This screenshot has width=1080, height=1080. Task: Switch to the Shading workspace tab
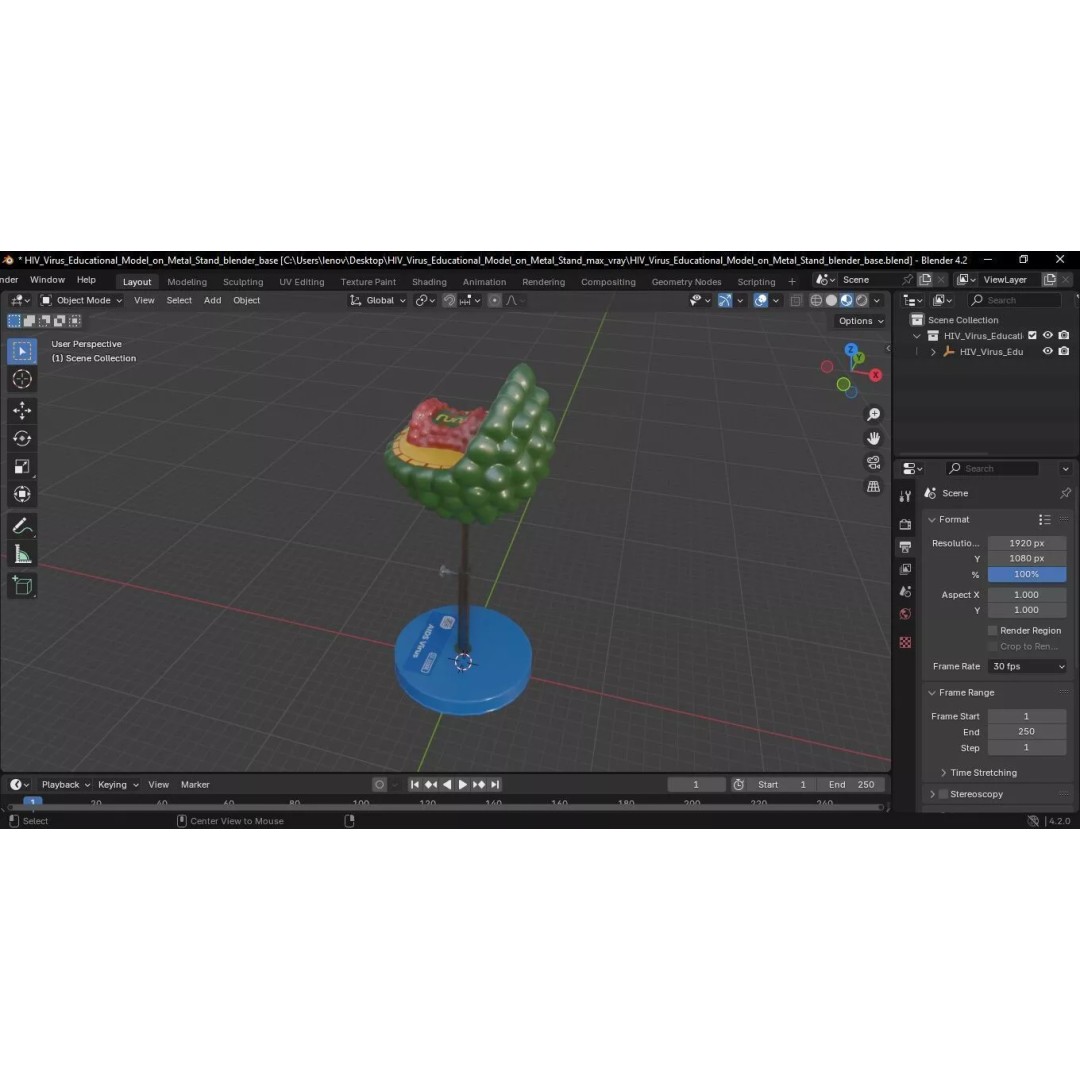[429, 282]
